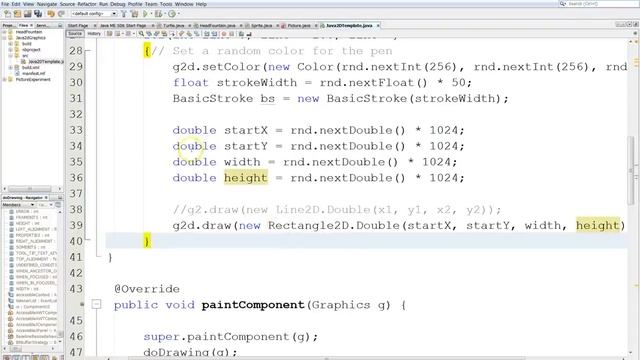
Task: Click the New File toolbar icon
Action: 7,14
